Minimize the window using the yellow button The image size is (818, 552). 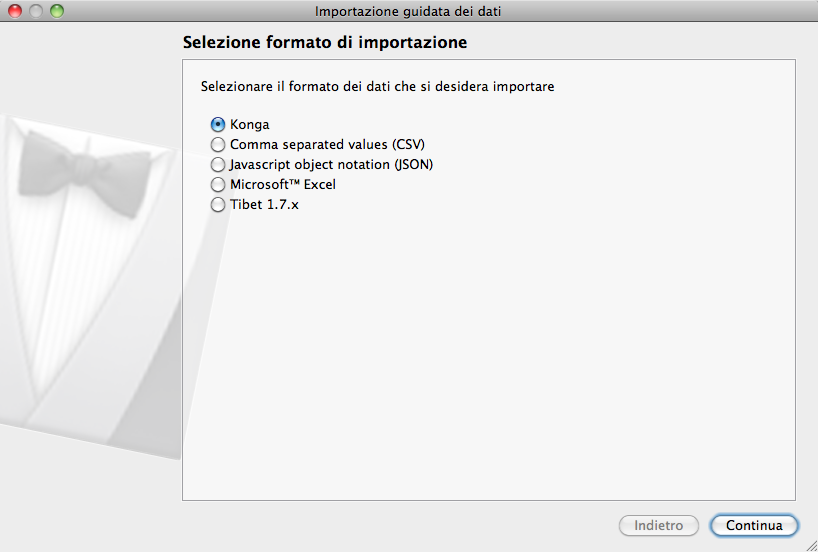click(35, 11)
